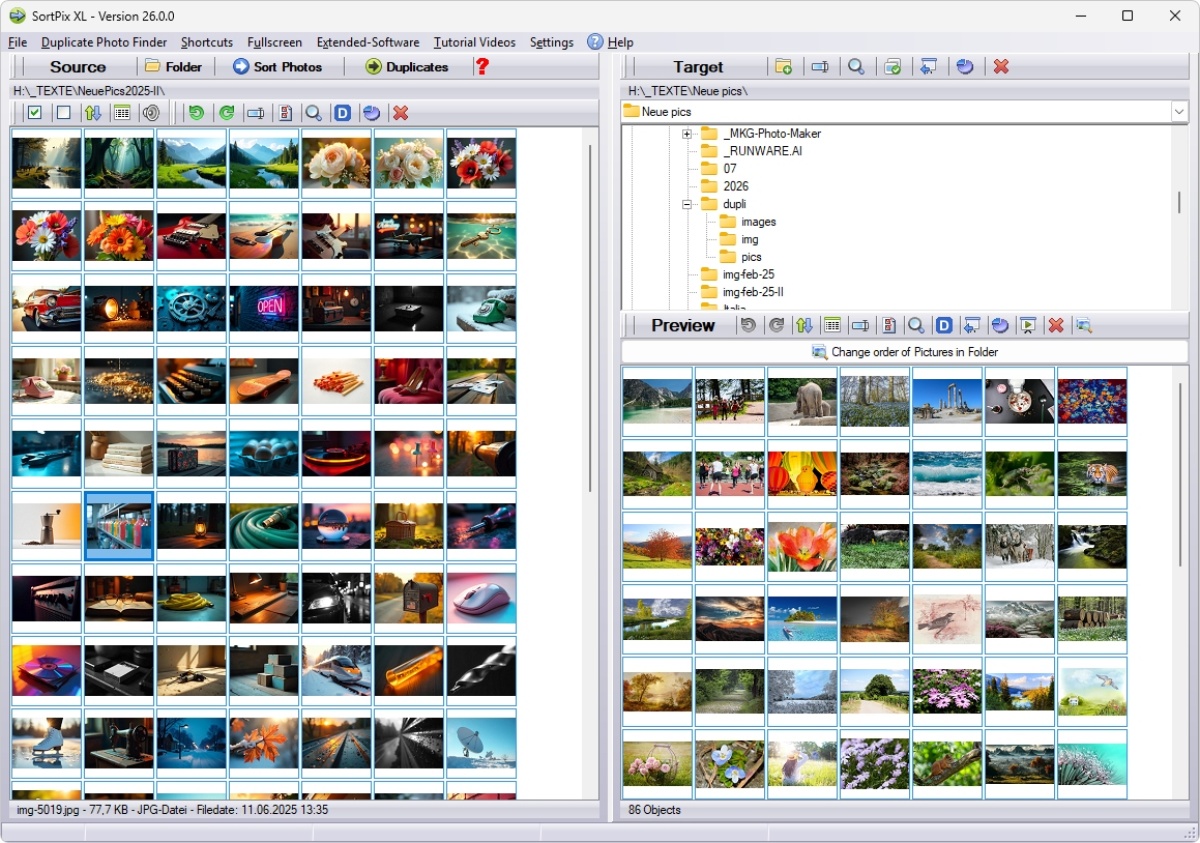Click the Target folder tree scrollbar
Screen dimensions: 1200x843
[1180, 202]
